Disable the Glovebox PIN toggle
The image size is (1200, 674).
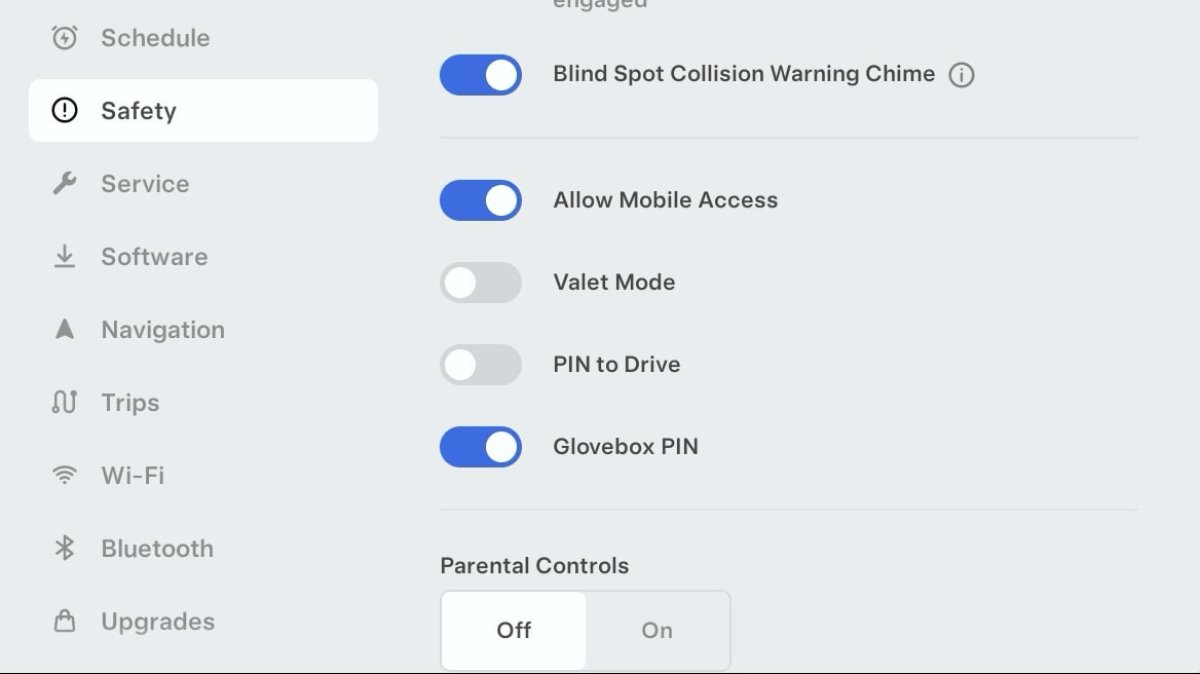(481, 447)
